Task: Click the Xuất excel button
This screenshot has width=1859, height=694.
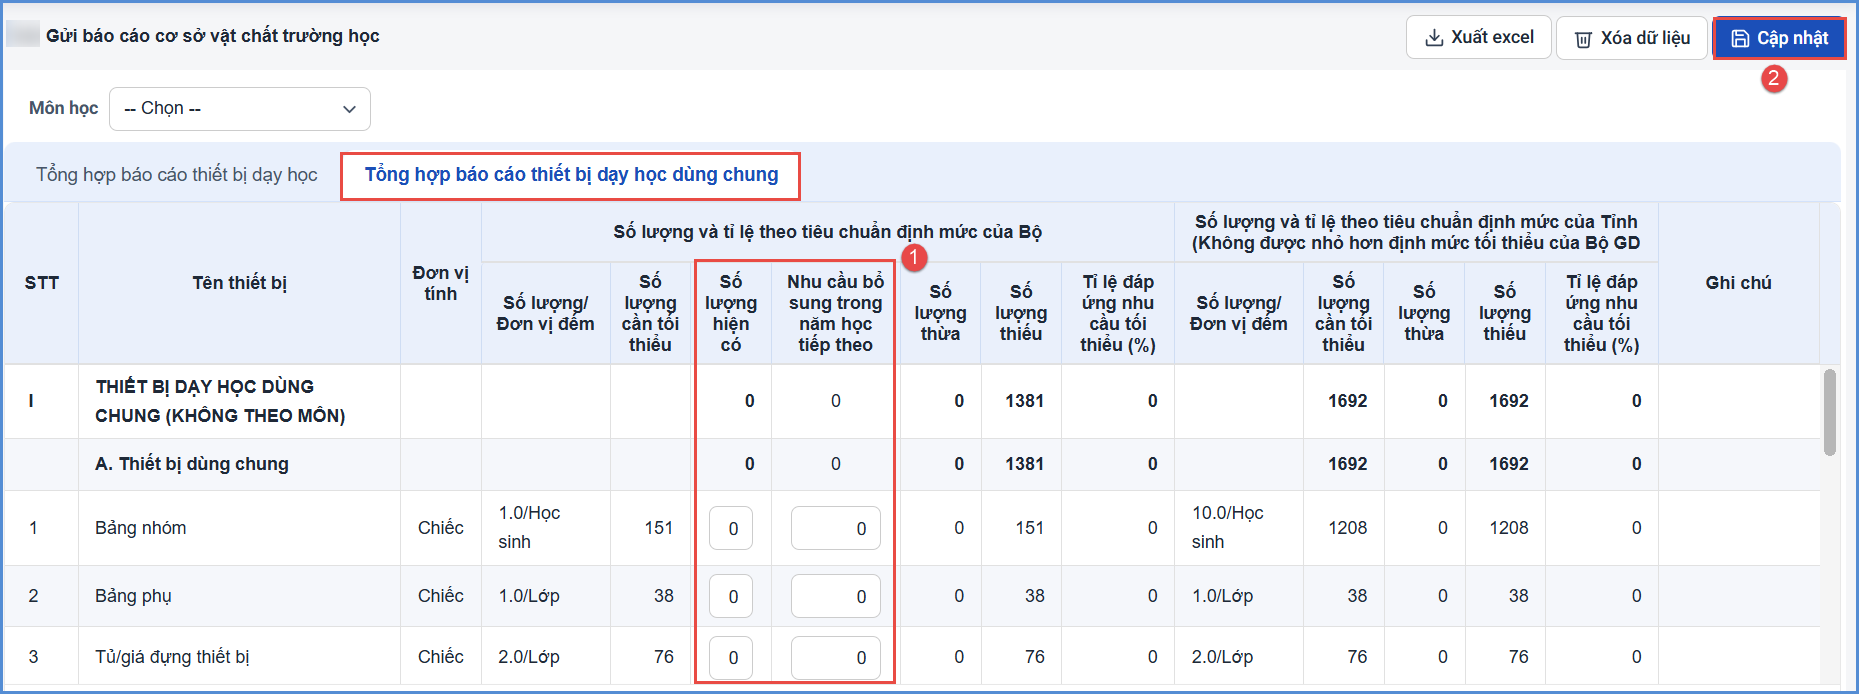Action: click(x=1478, y=38)
